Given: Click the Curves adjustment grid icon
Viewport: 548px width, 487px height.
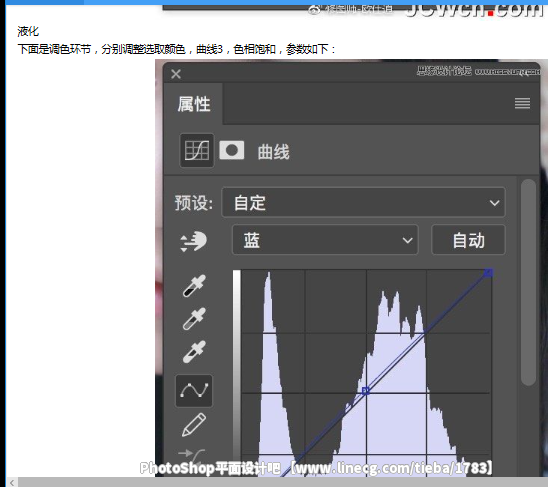Looking at the screenshot, I should (197, 150).
